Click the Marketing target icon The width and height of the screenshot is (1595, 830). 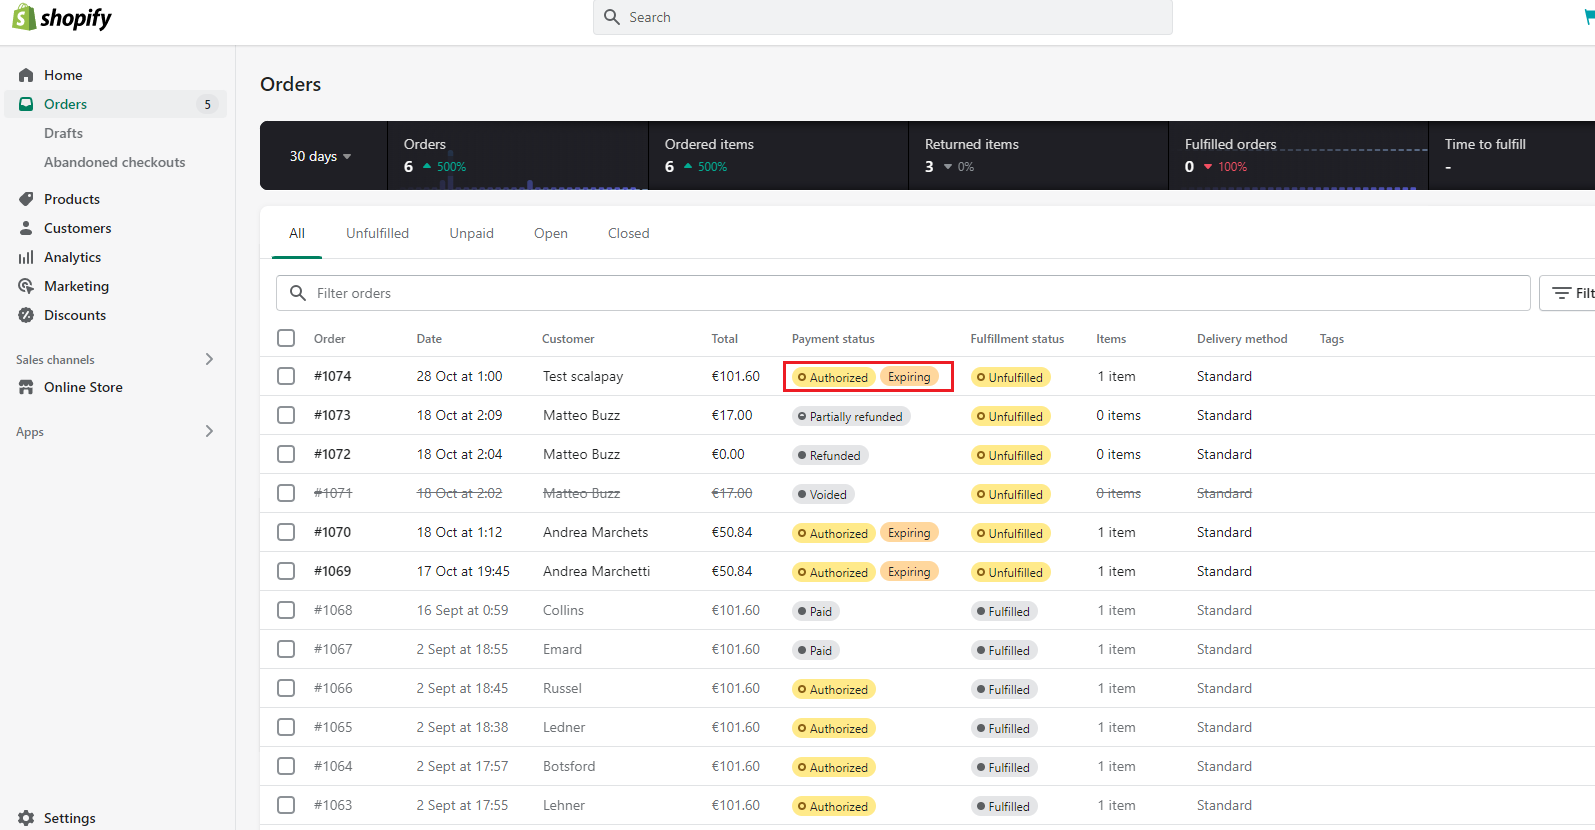tap(26, 286)
